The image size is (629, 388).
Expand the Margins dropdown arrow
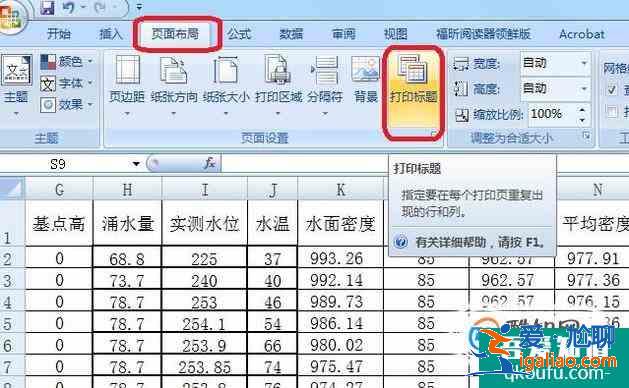(127, 114)
